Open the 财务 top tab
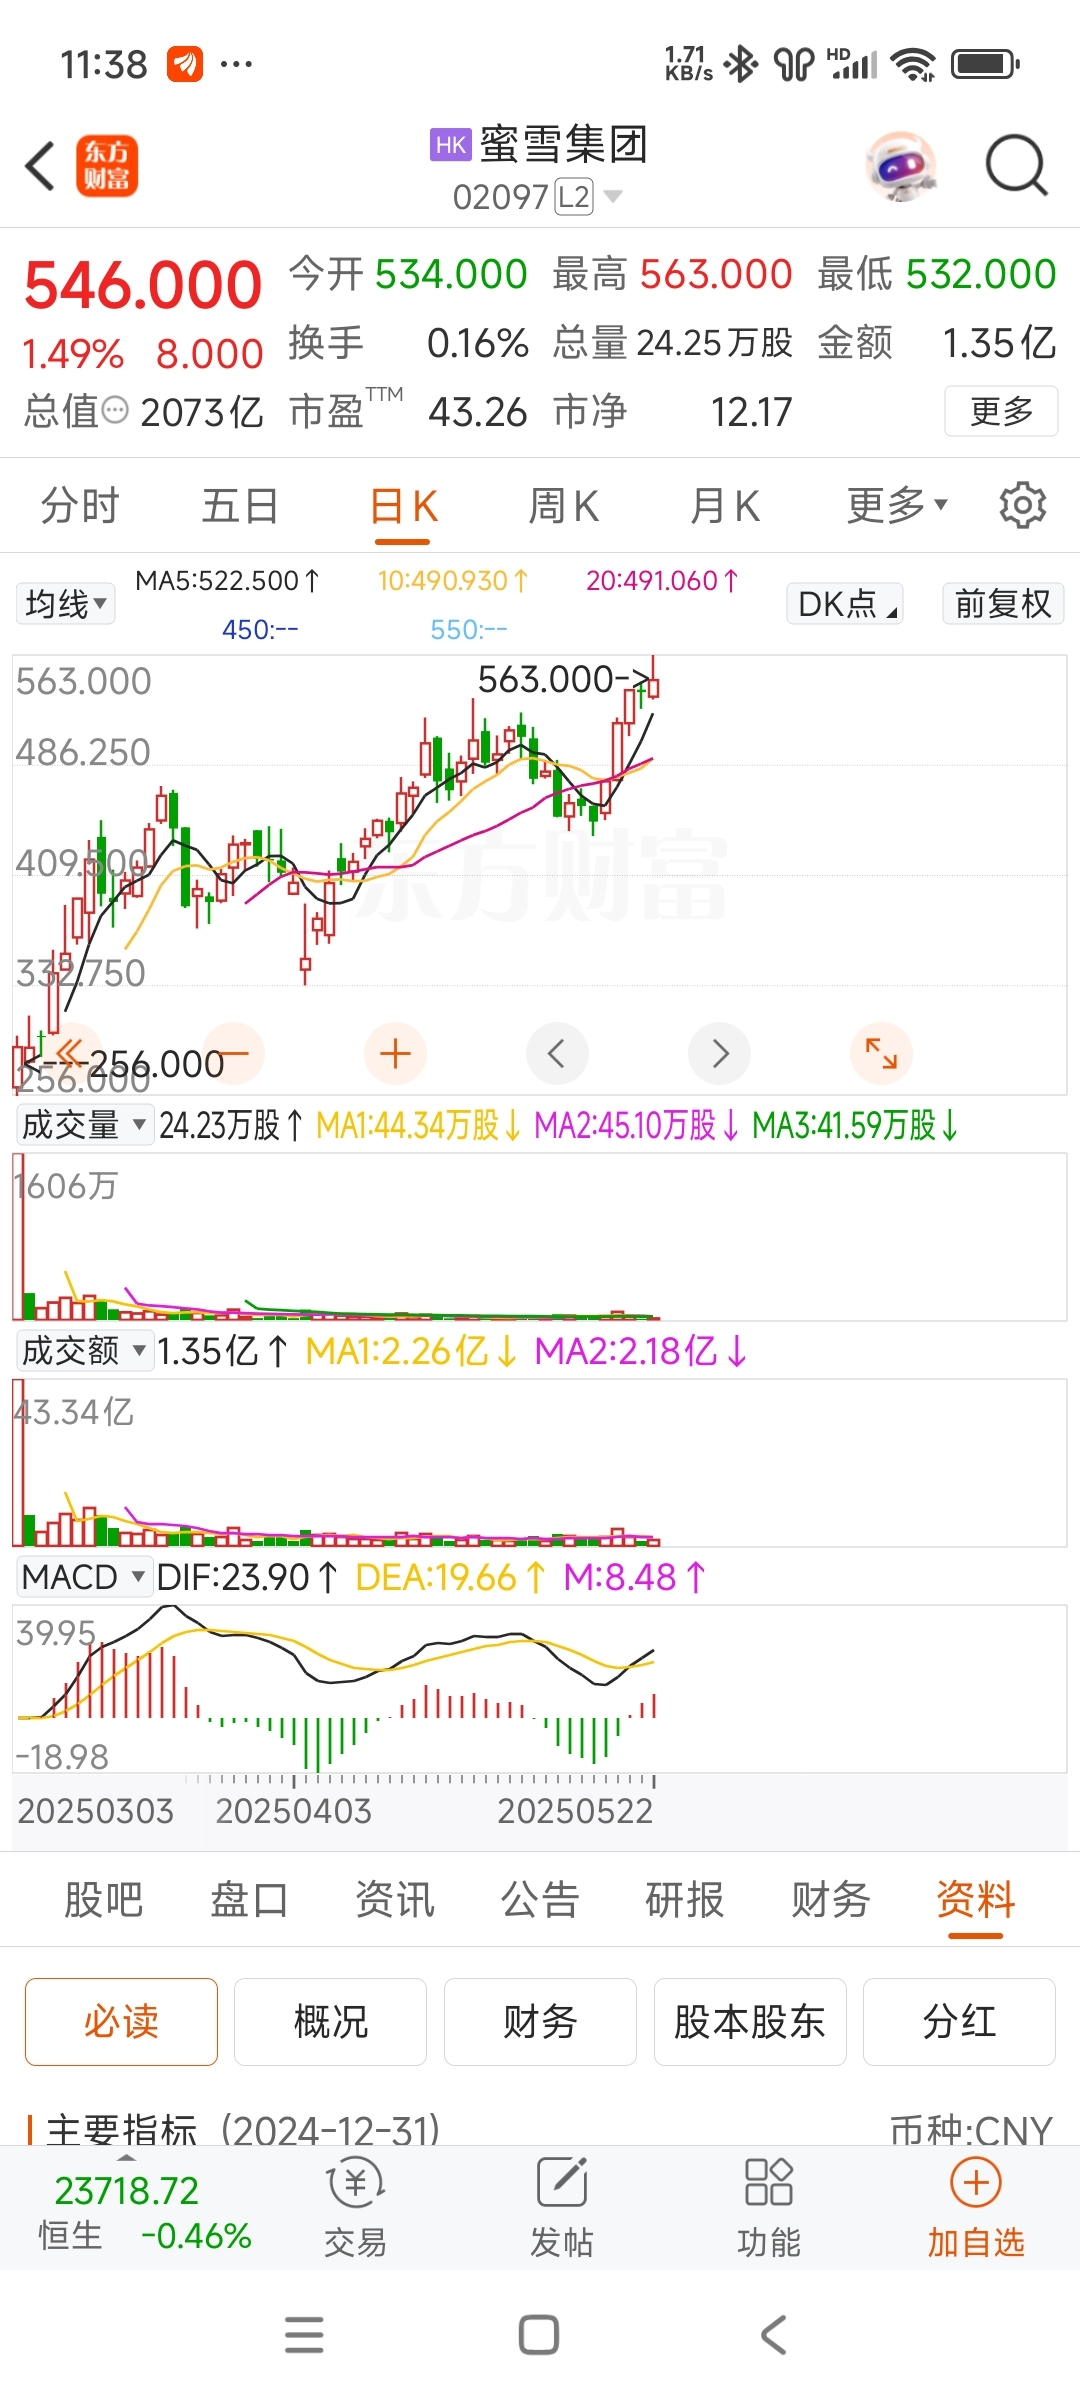This screenshot has height=2400, width=1080. click(x=831, y=1900)
